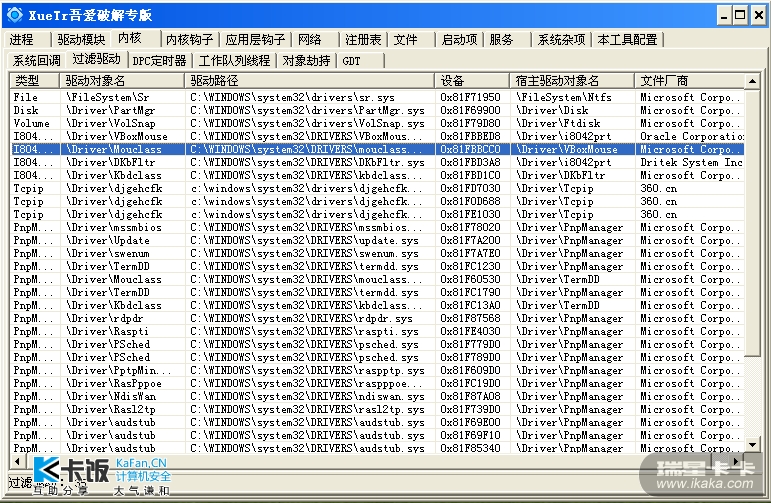Click the vertical scrollbar down arrow
Screen dimensions: 771x503
click(752, 445)
